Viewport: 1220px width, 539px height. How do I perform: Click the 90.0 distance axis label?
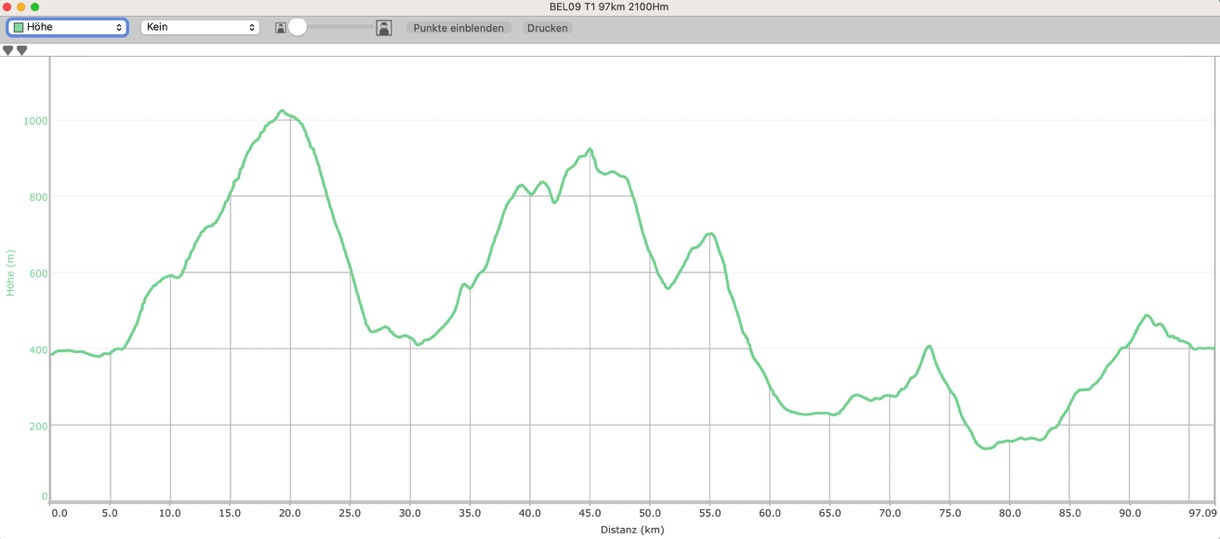click(1130, 513)
